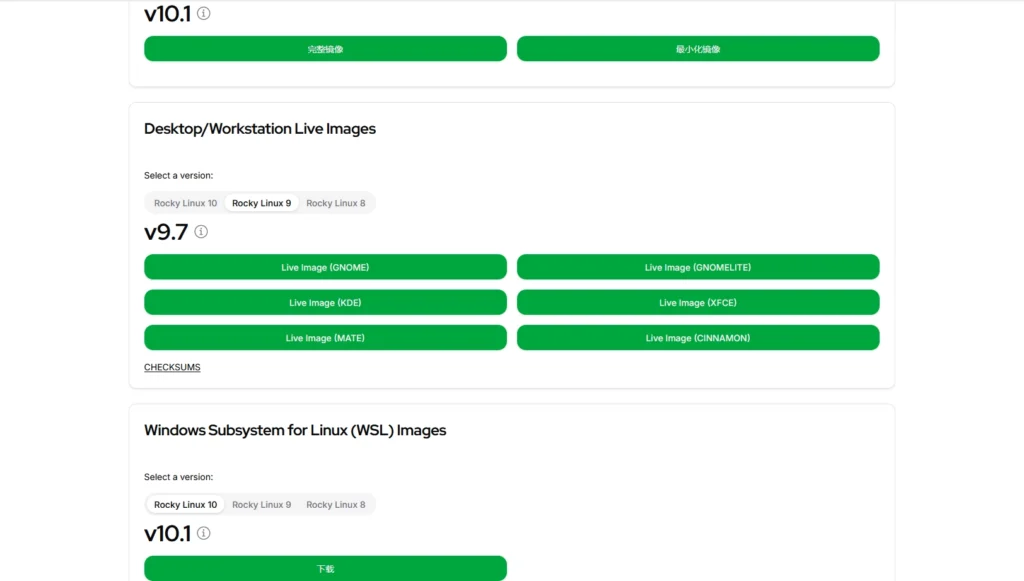Choose Rocky Linux 10 tab in WSL Images section

point(185,505)
